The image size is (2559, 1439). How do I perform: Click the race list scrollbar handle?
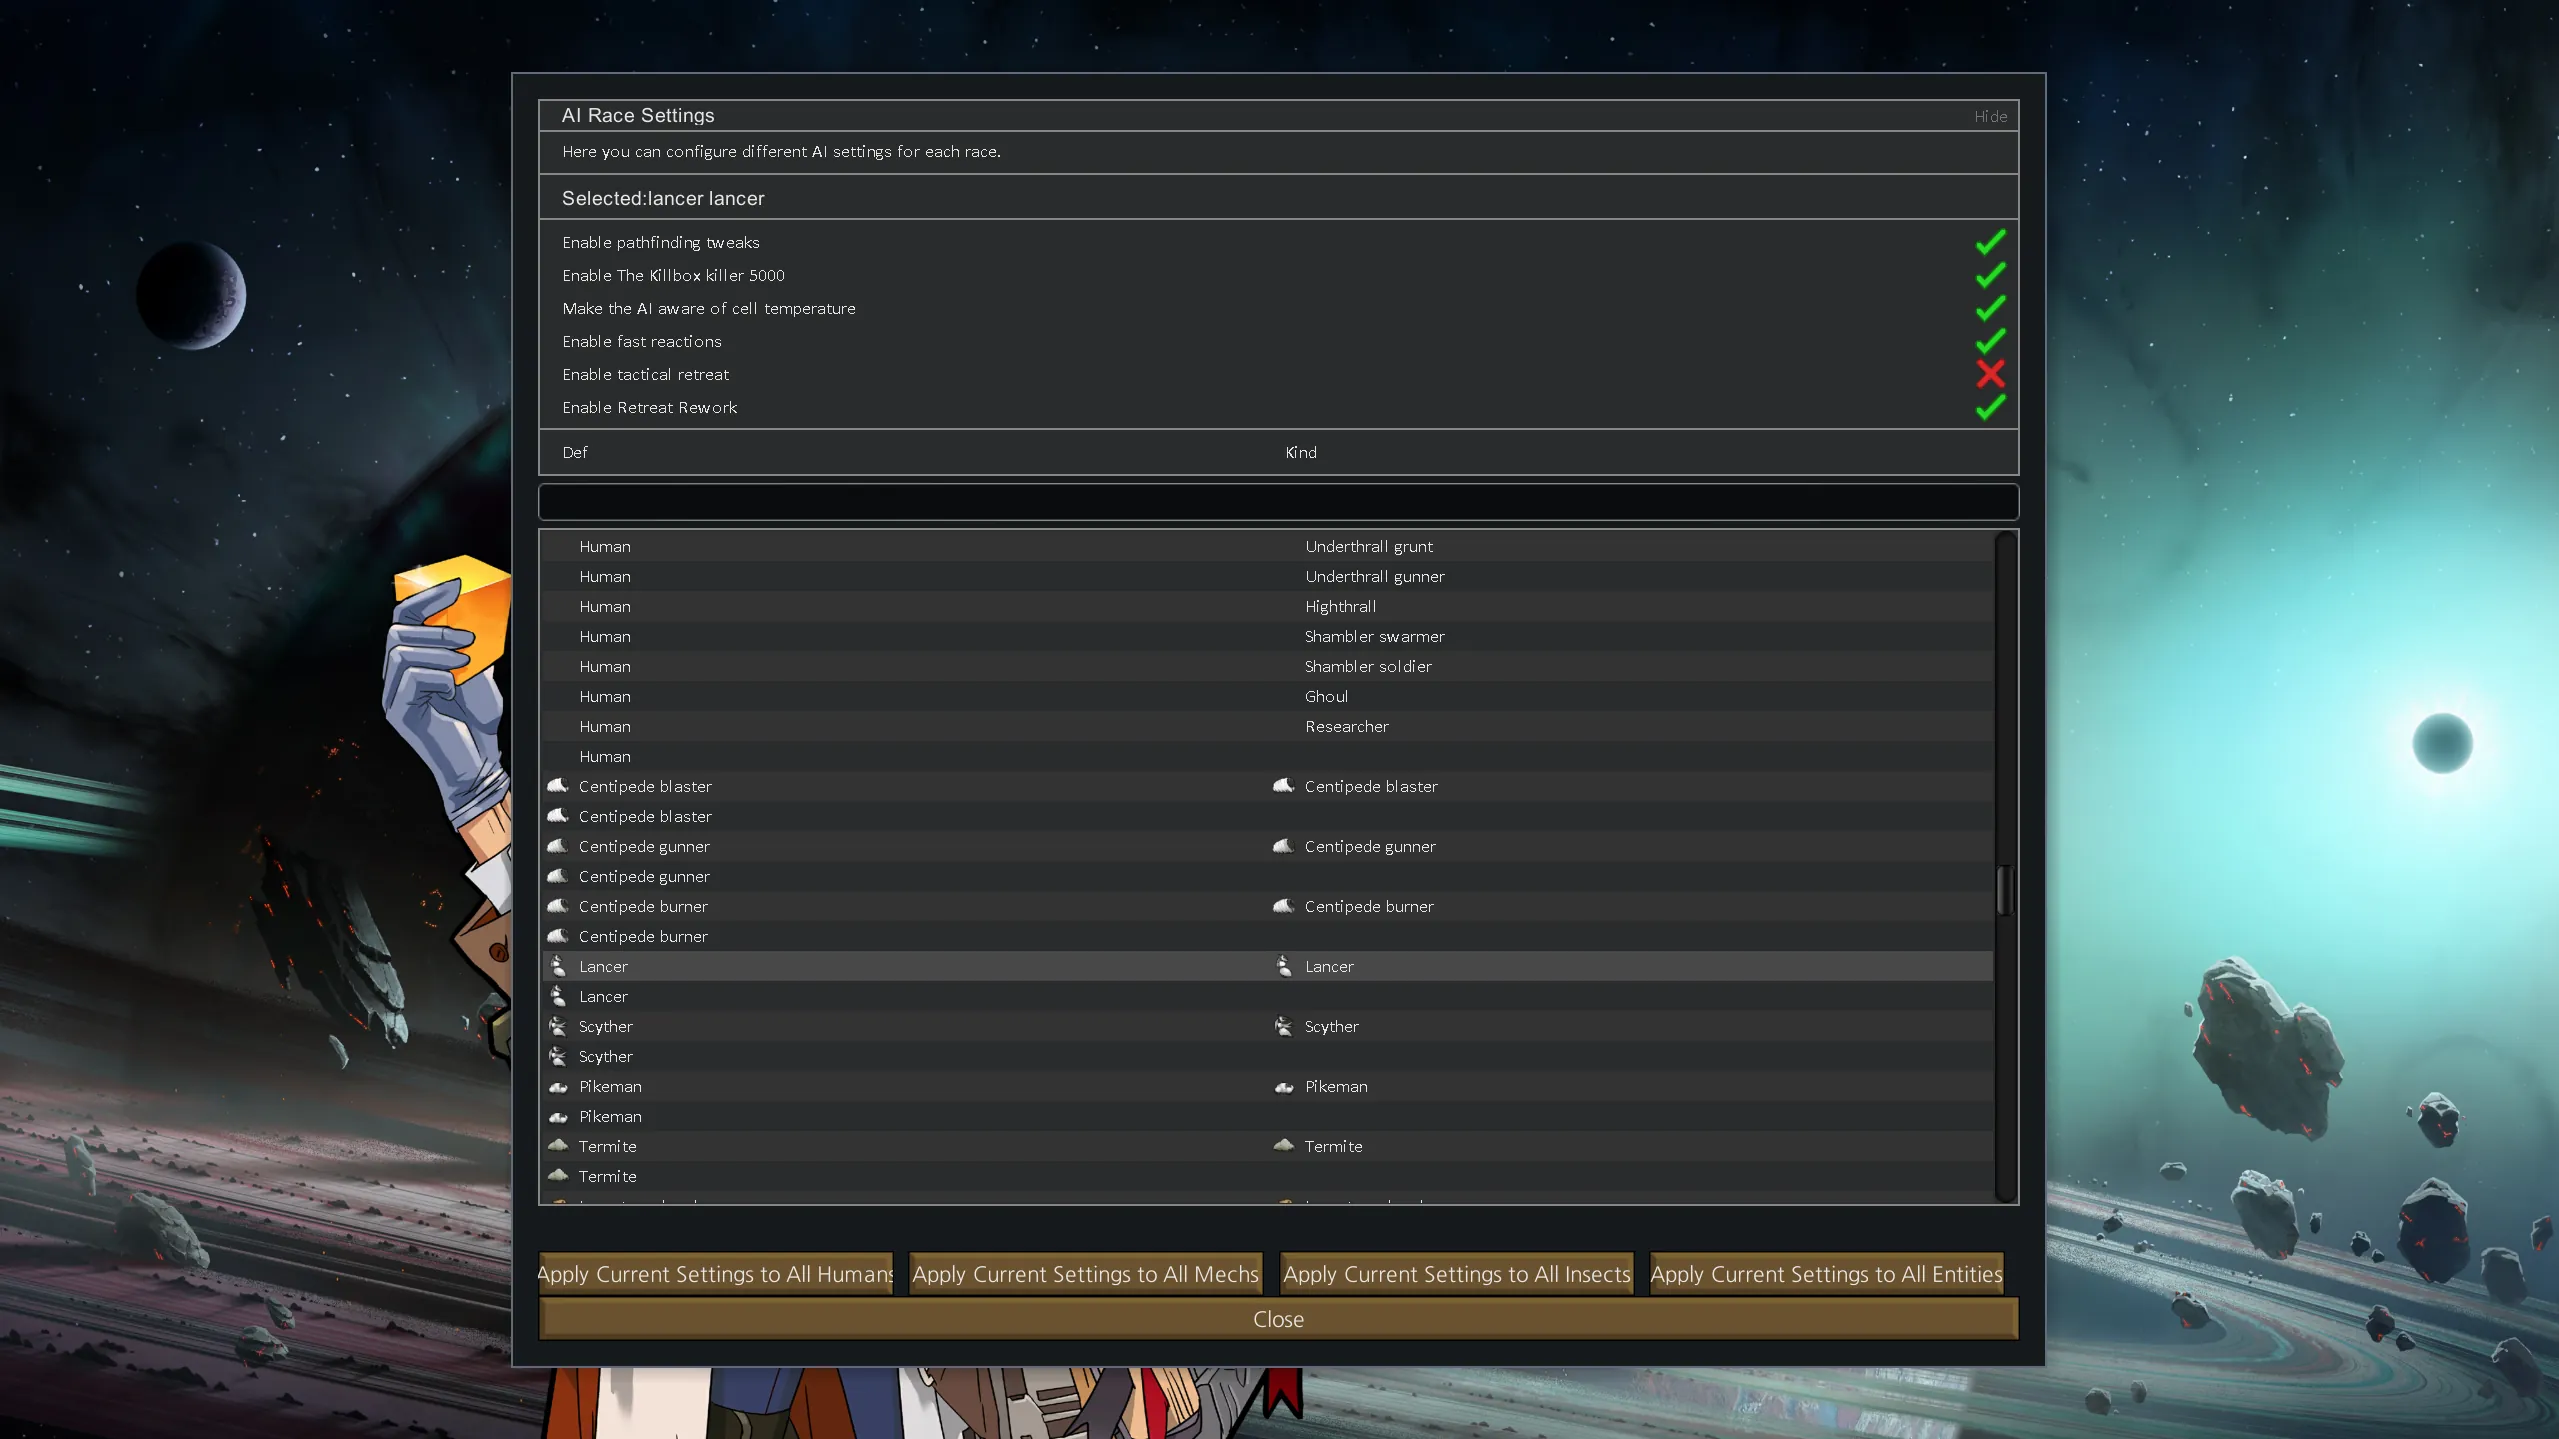[x=2004, y=890]
